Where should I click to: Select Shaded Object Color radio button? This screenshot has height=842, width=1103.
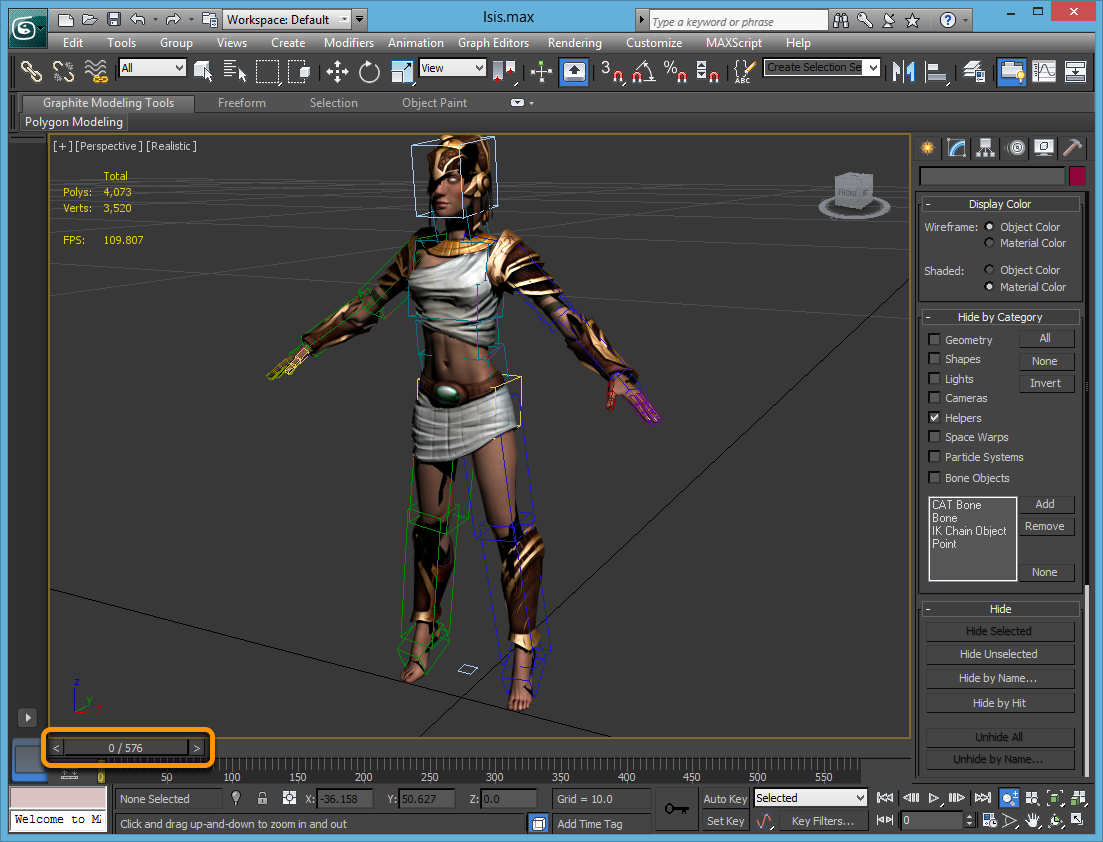pyautogui.click(x=989, y=269)
